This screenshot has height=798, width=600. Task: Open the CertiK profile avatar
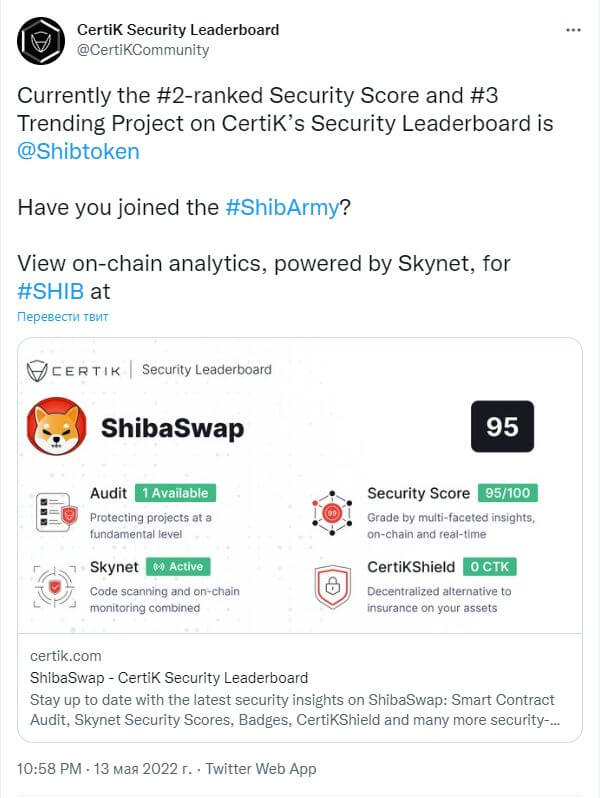click(x=41, y=41)
